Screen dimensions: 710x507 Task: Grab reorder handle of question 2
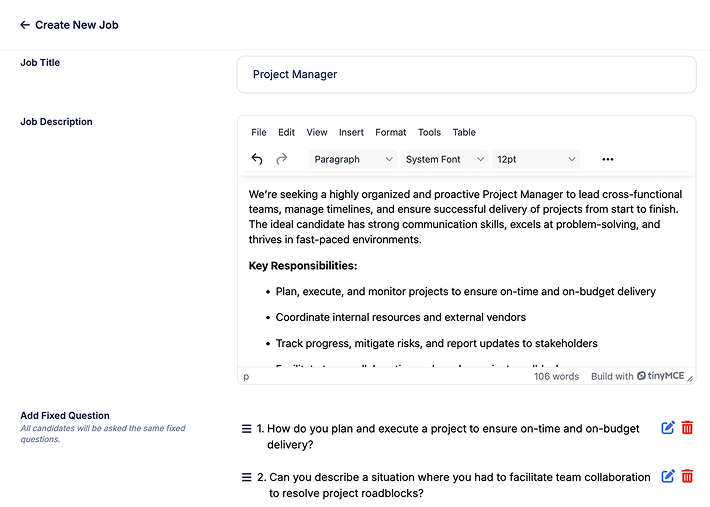(x=246, y=477)
